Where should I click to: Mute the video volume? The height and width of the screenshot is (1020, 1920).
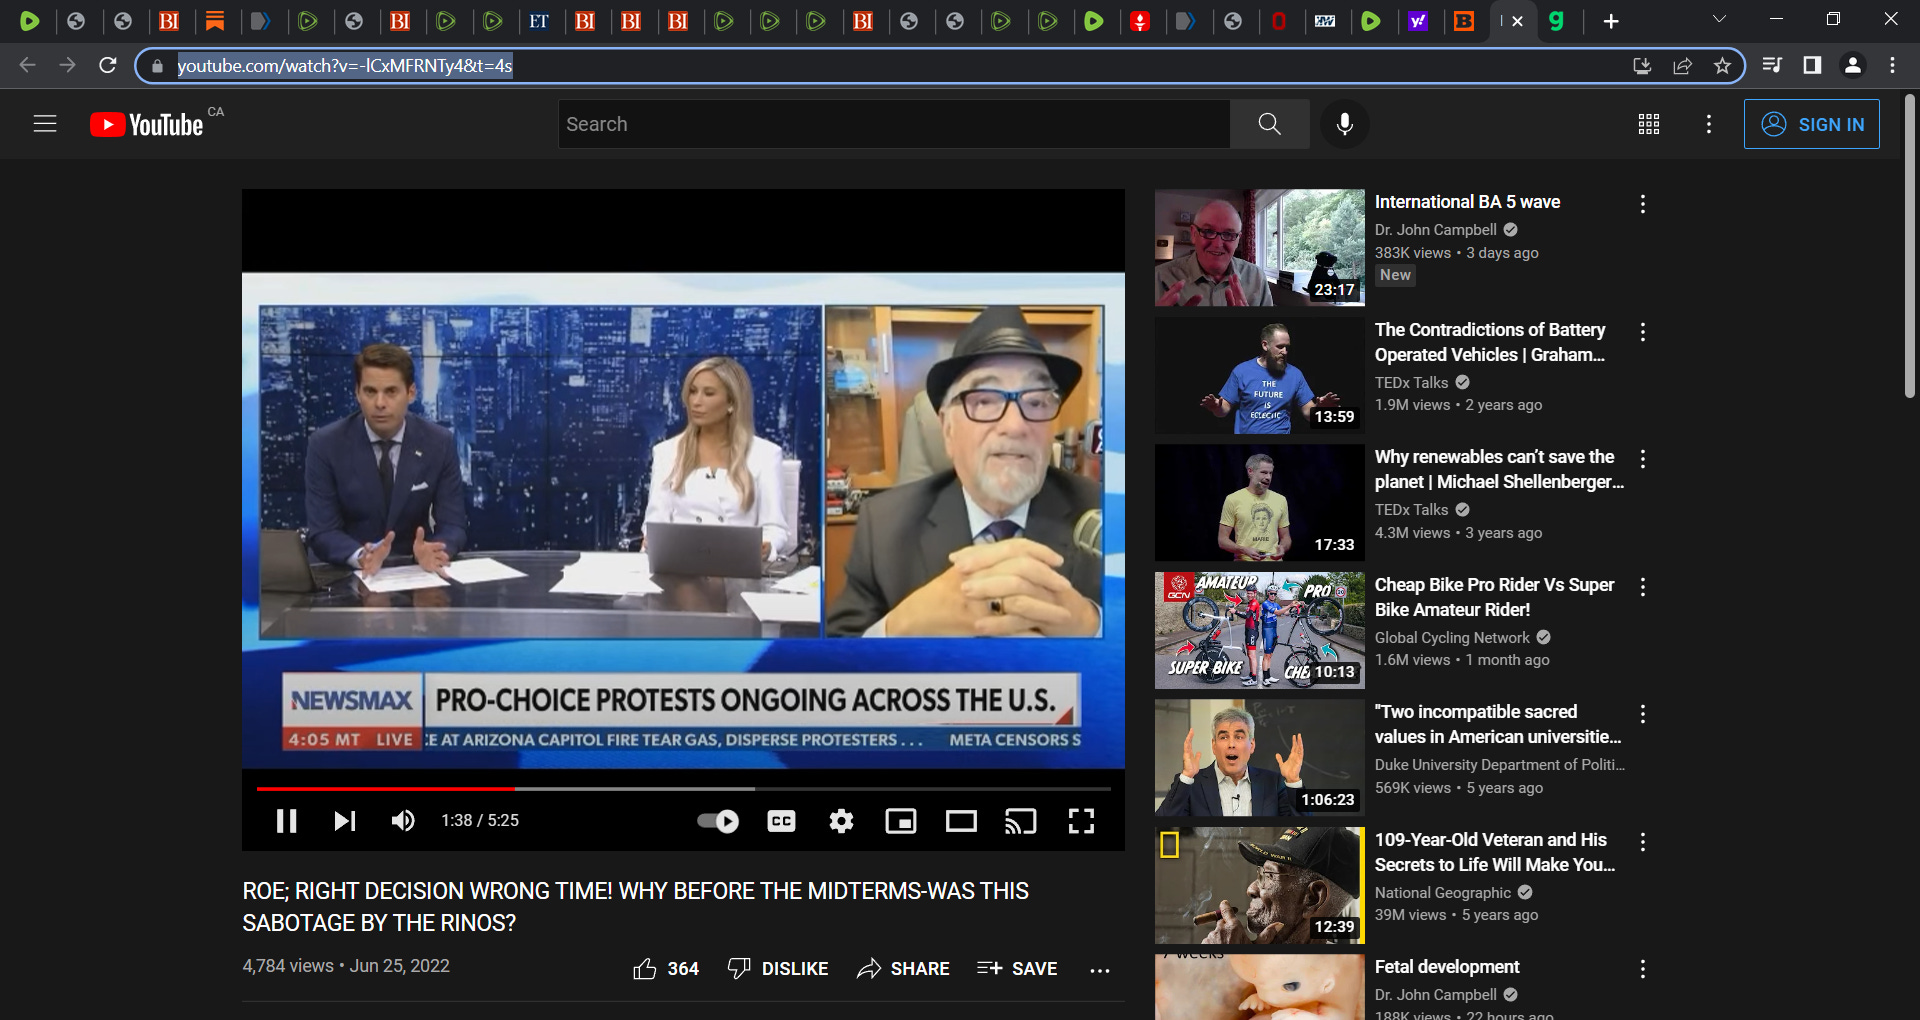403,821
